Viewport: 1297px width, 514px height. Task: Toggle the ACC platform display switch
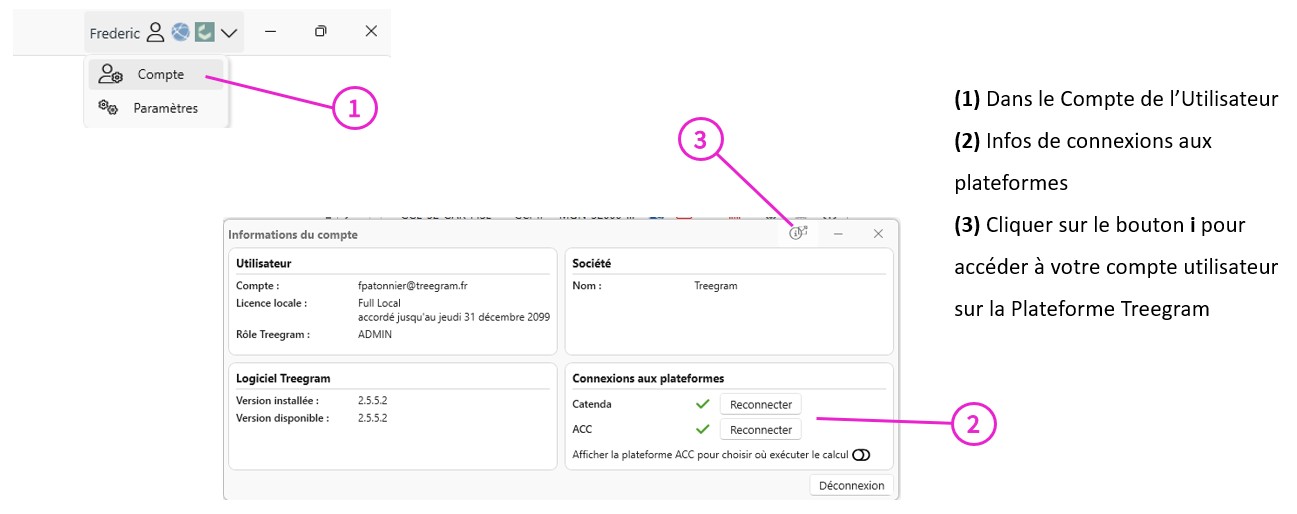[861, 455]
